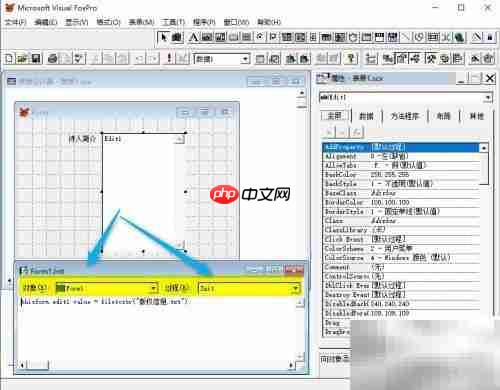Screen dimensions: 500x390
Task: Open View Classes in form controls toolbar
Action: (x=177, y=37)
